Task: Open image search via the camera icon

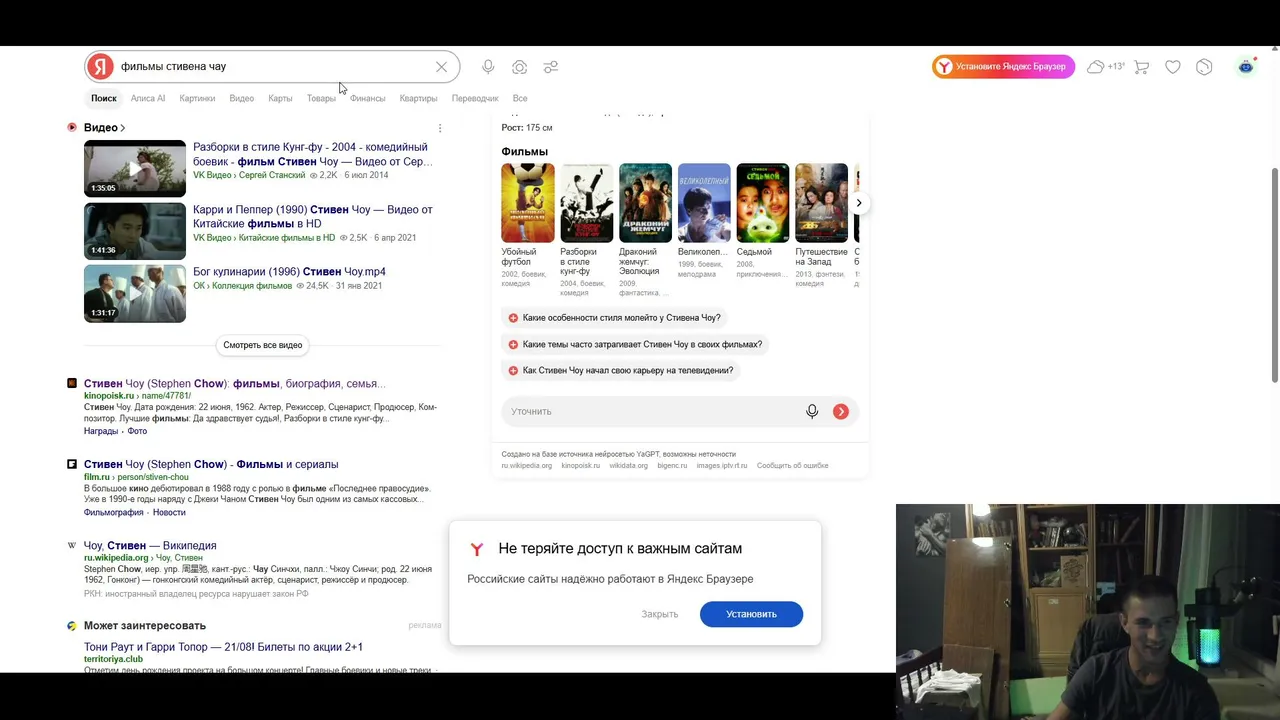Action: 519,67
